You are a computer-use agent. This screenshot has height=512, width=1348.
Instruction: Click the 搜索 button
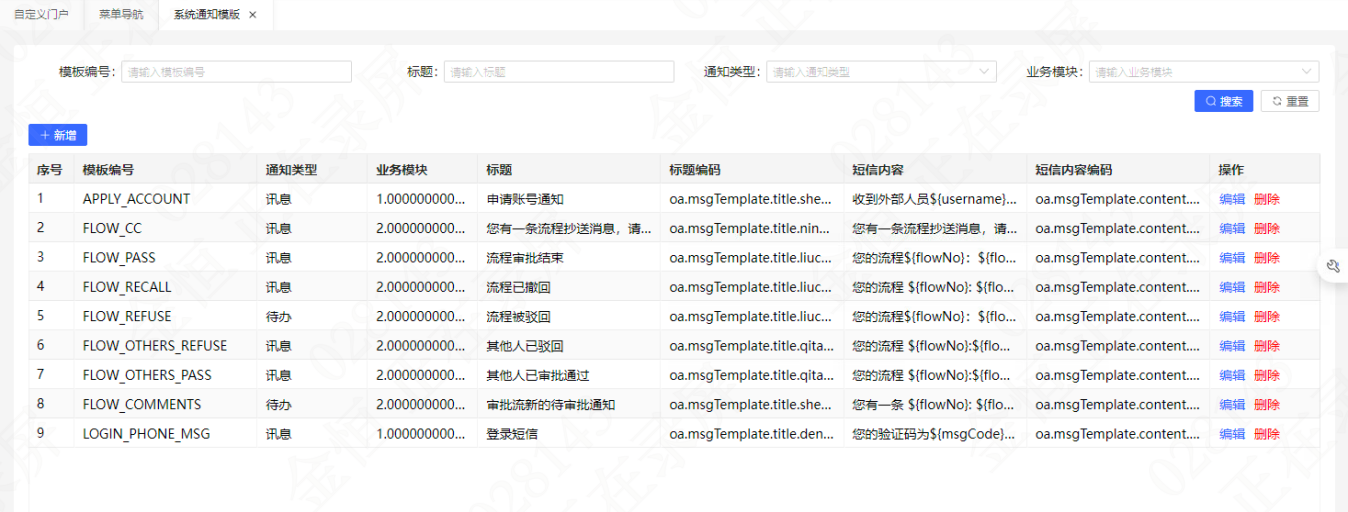[x=1224, y=101]
